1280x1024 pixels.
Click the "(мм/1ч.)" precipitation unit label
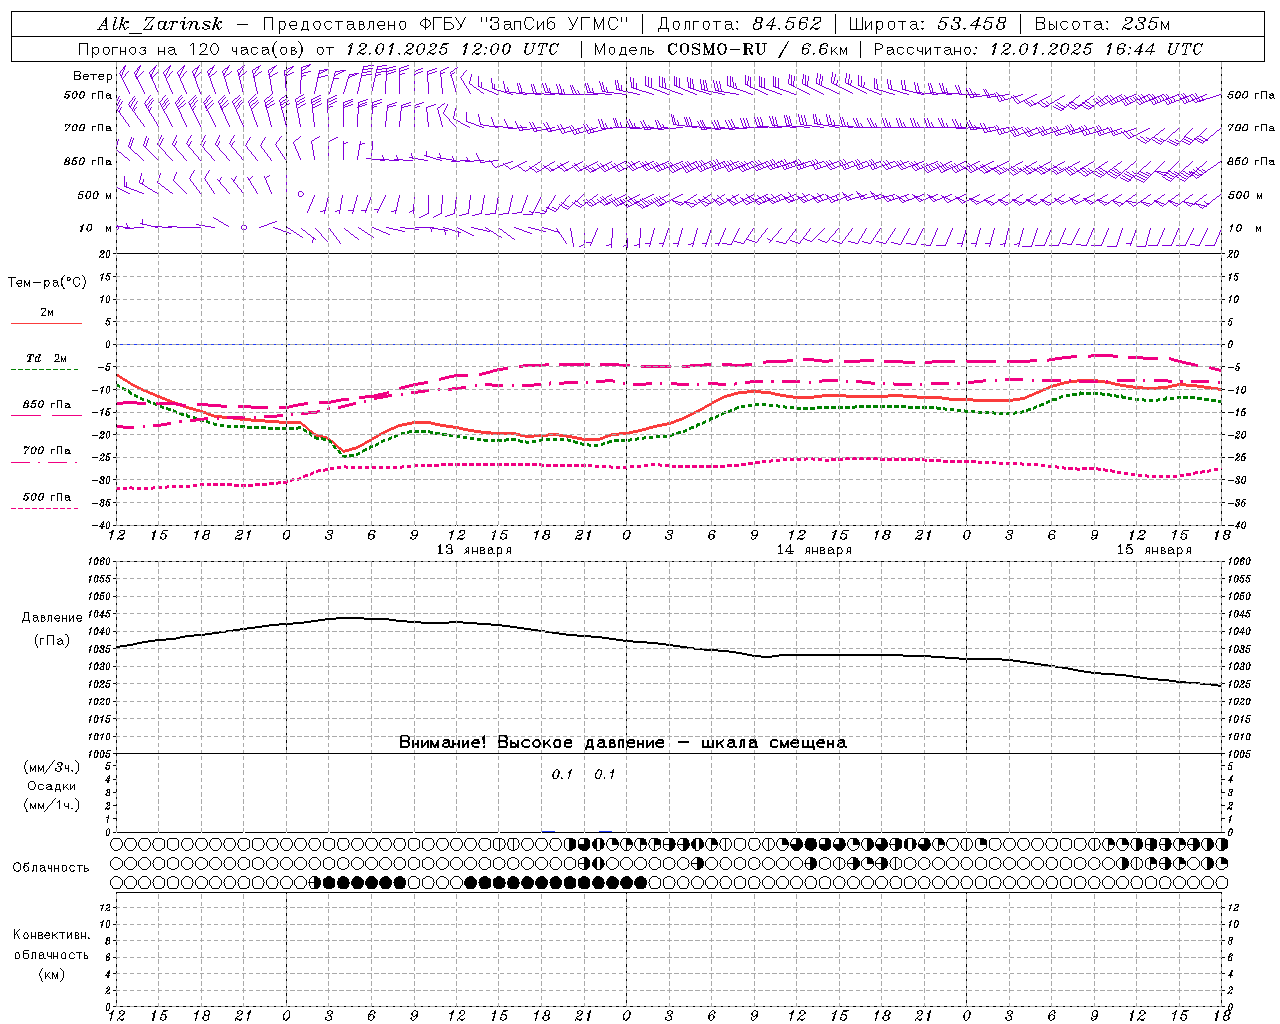(x=52, y=805)
